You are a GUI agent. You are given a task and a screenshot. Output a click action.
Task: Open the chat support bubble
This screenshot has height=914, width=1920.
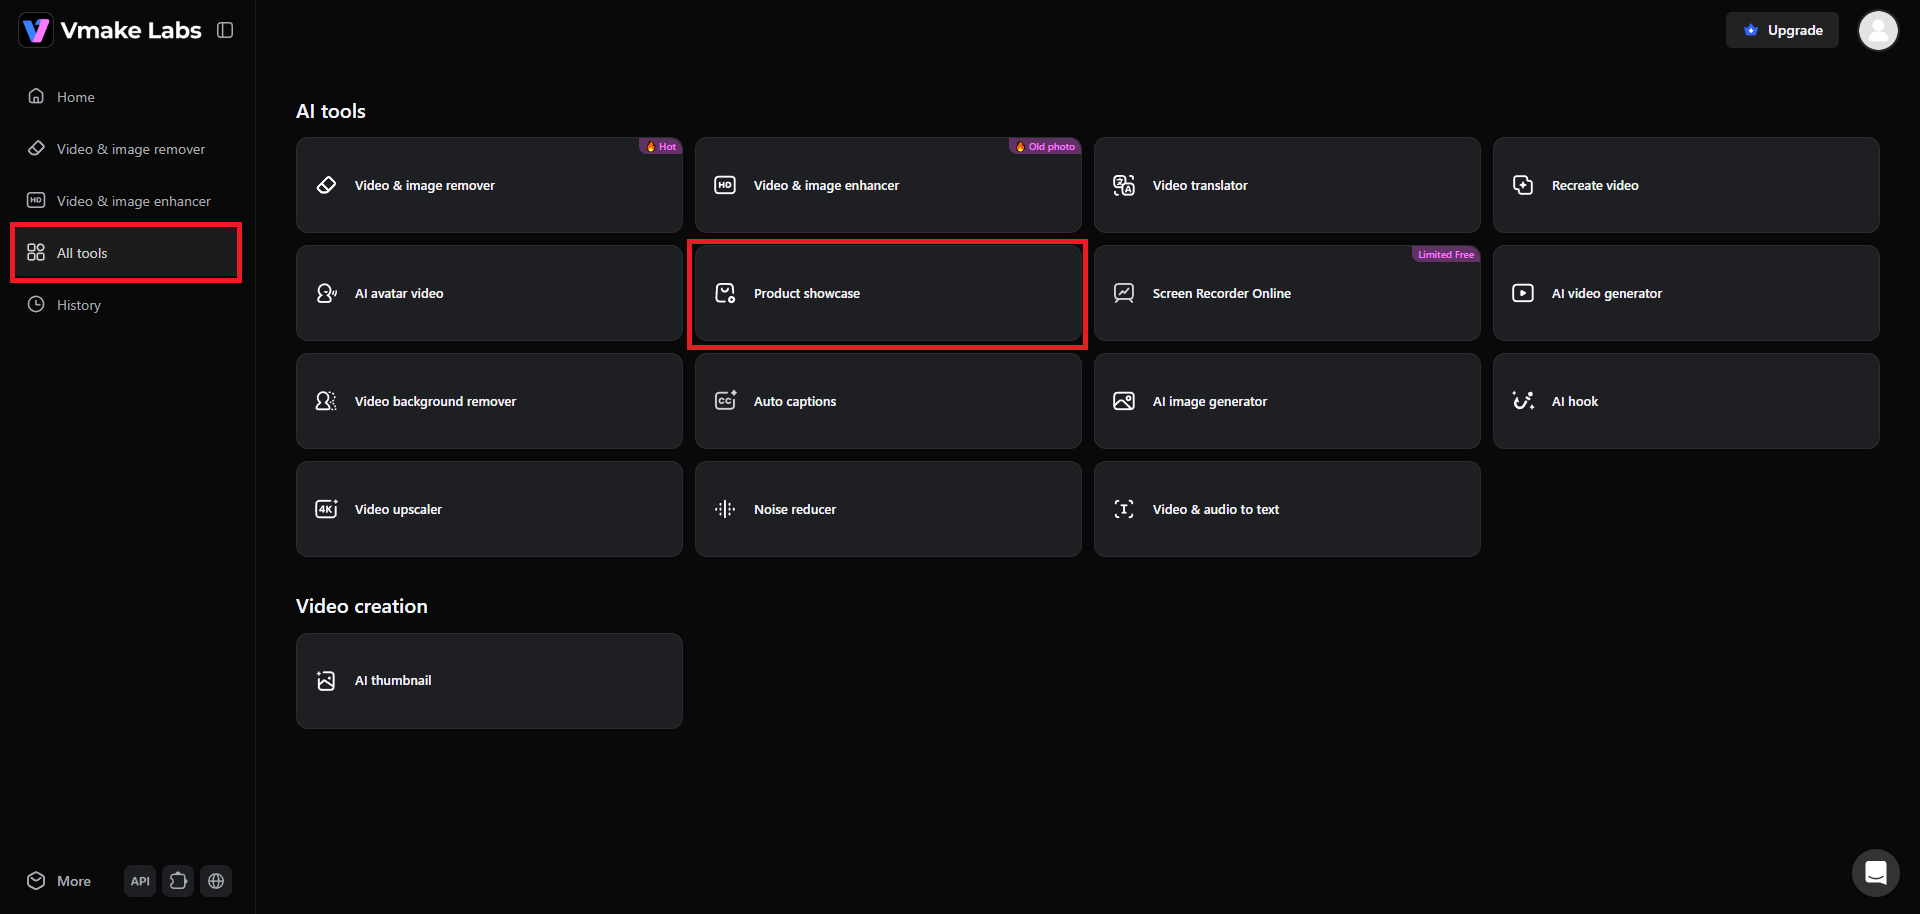1876,873
